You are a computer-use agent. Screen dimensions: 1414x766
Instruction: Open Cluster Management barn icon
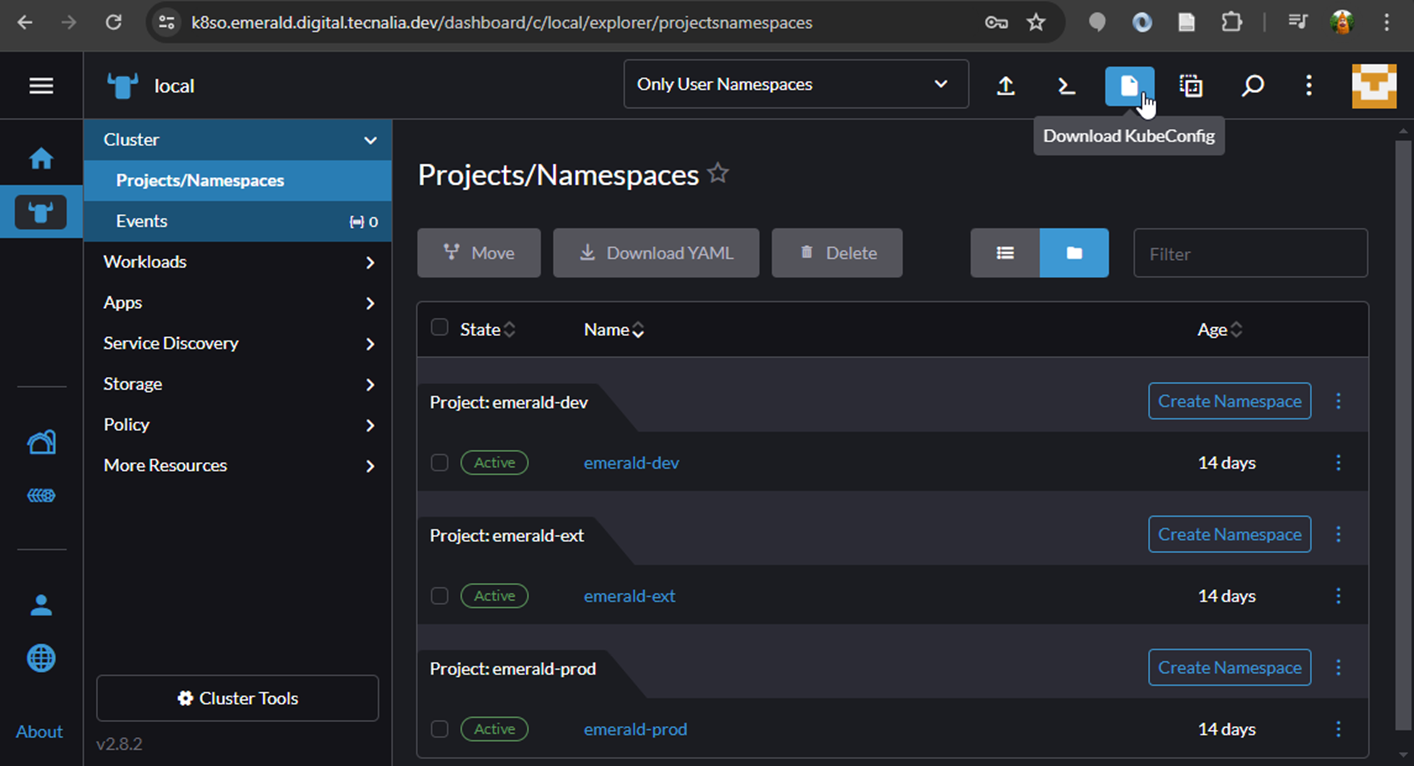point(41,442)
